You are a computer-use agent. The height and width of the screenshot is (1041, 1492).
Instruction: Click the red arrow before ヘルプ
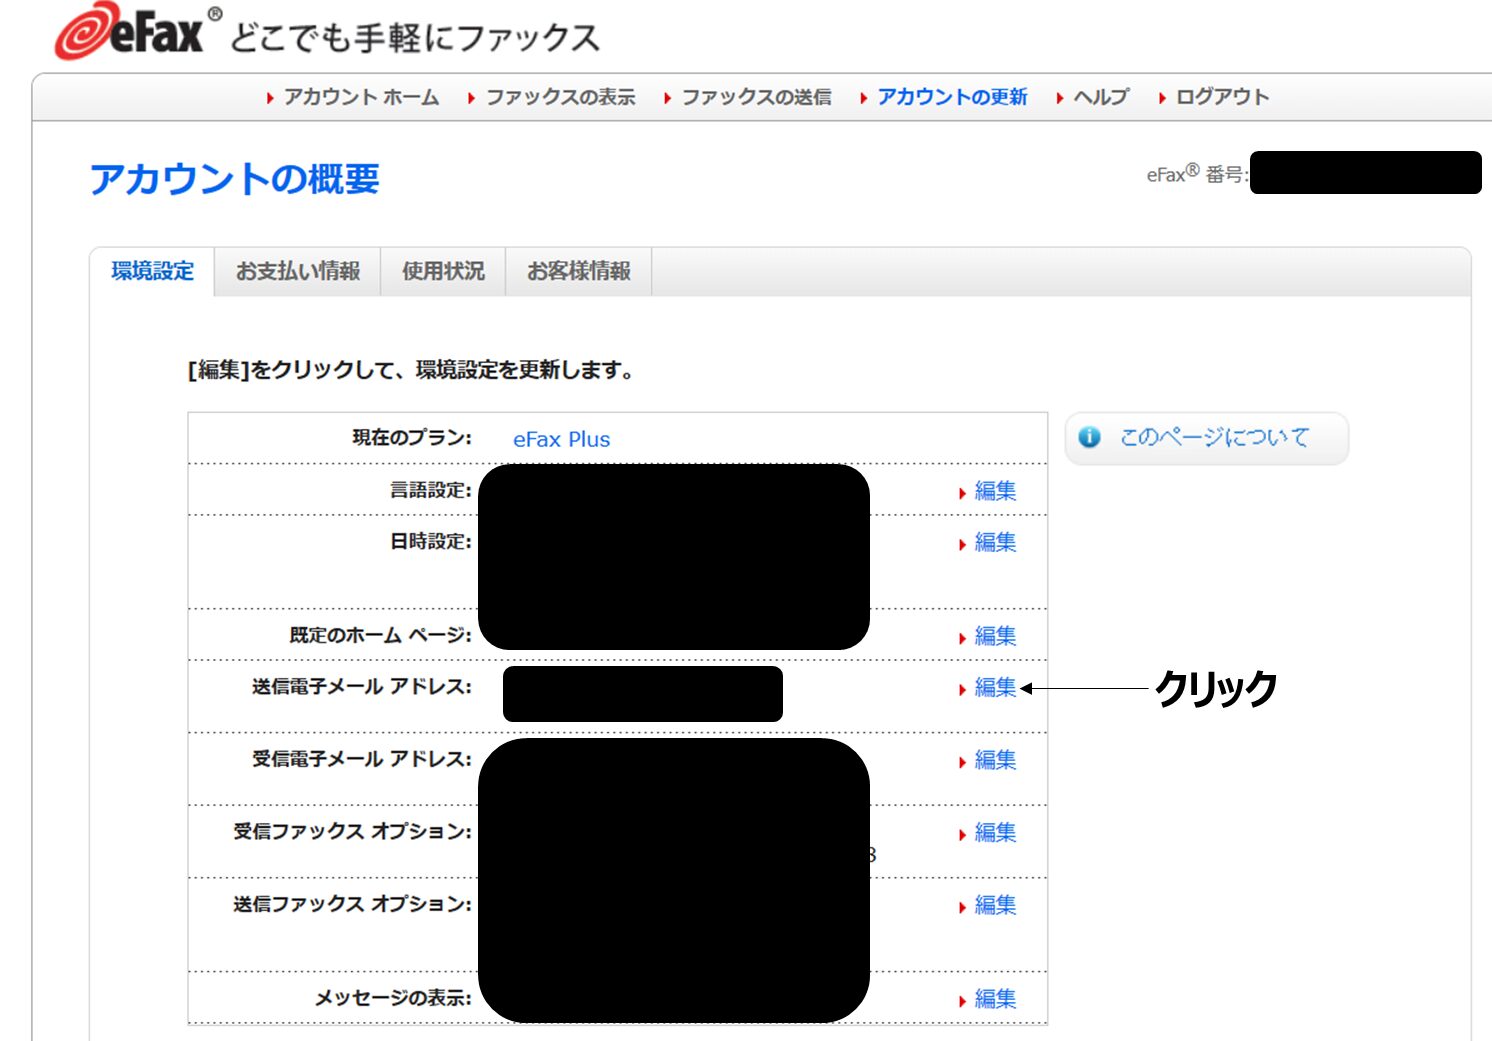click(1060, 97)
